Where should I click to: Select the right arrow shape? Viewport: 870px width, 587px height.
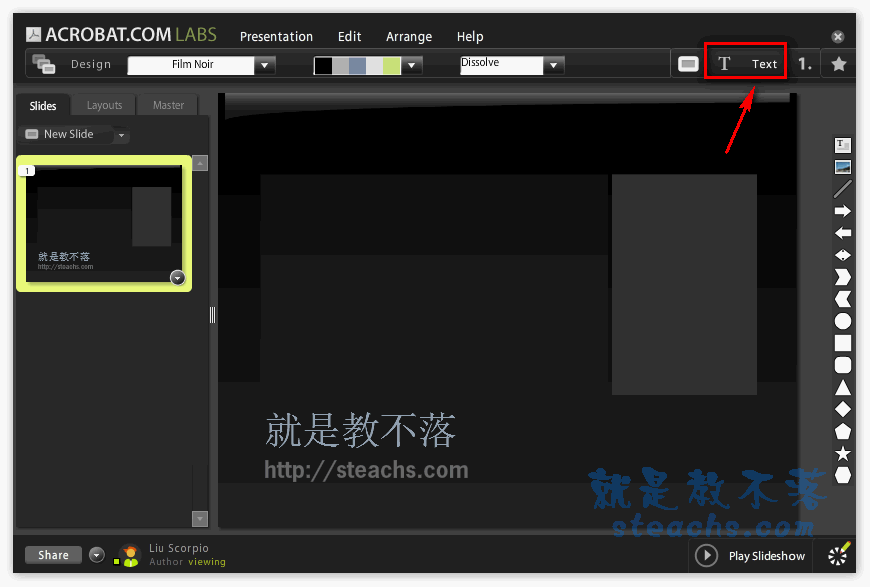843,211
